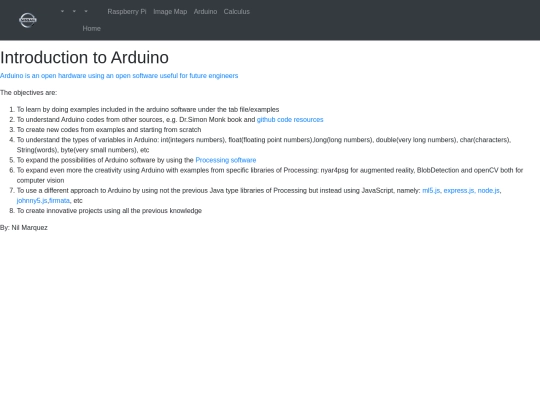Open the johnny5.js link
The image size is (540, 405).
point(32,201)
